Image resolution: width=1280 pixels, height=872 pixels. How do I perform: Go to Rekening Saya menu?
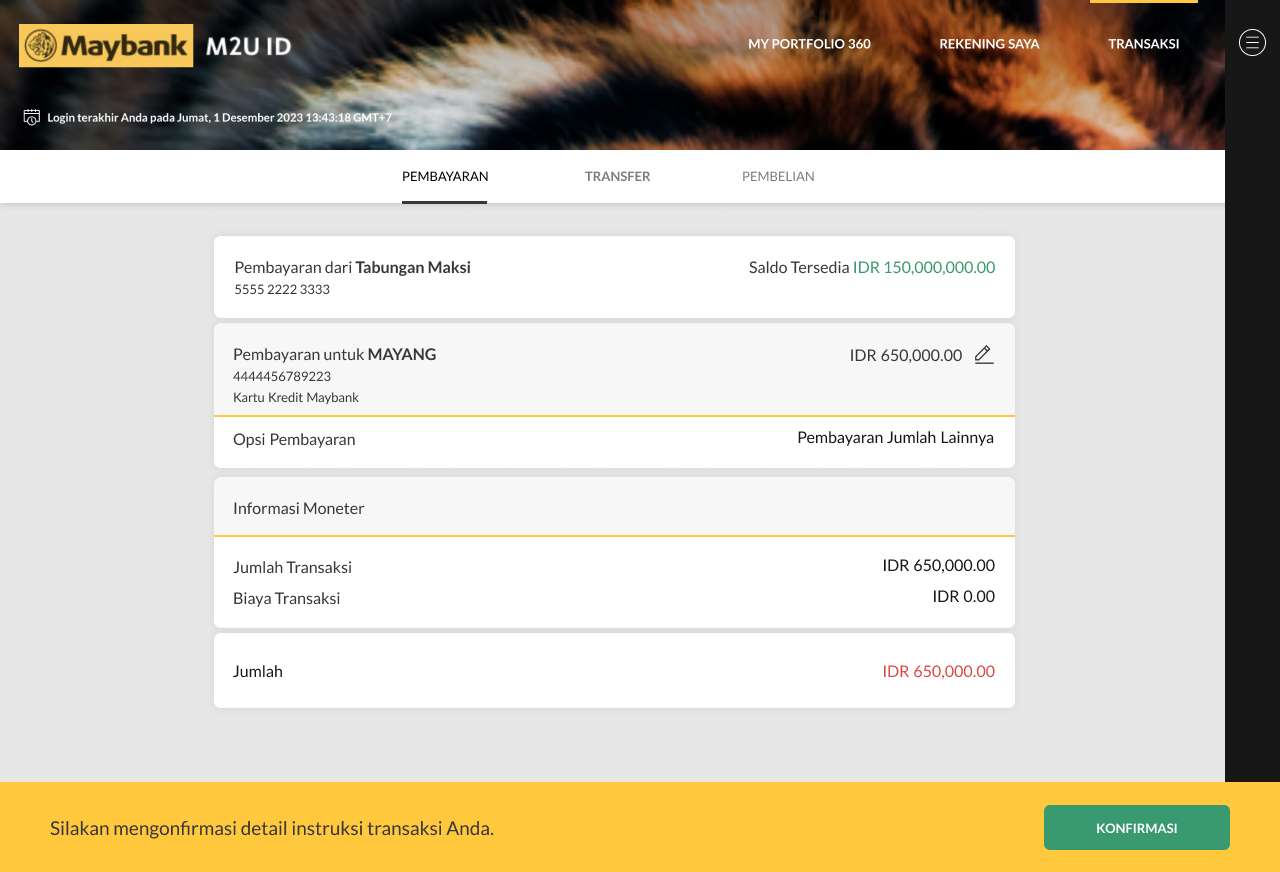point(989,44)
